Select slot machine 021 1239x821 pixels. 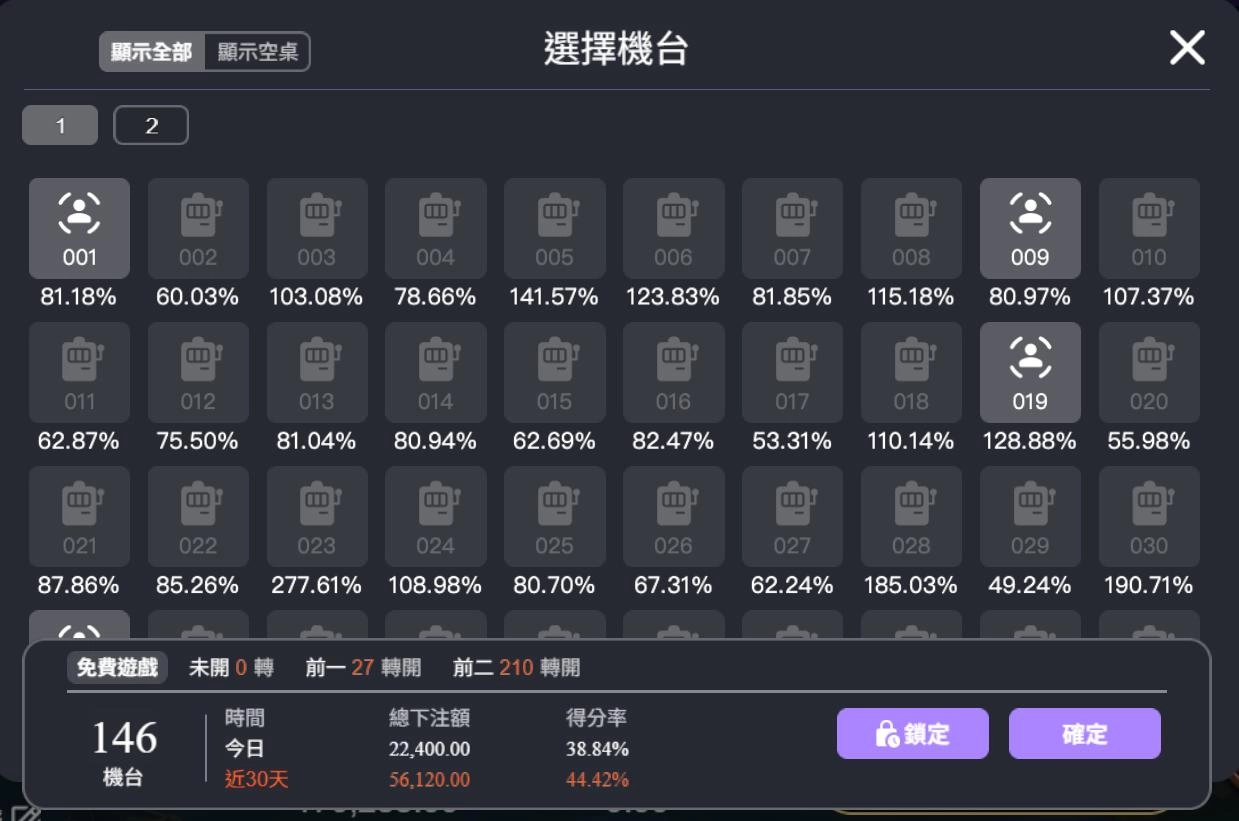tap(79, 516)
